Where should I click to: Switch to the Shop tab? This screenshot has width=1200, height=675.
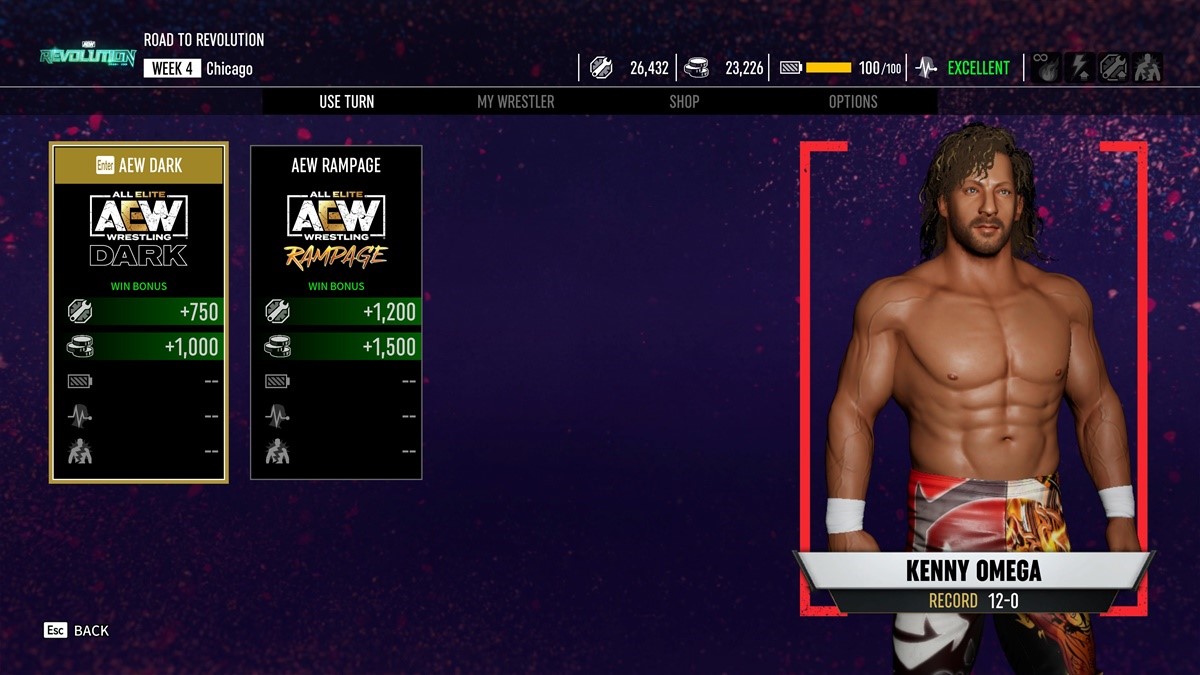click(684, 101)
